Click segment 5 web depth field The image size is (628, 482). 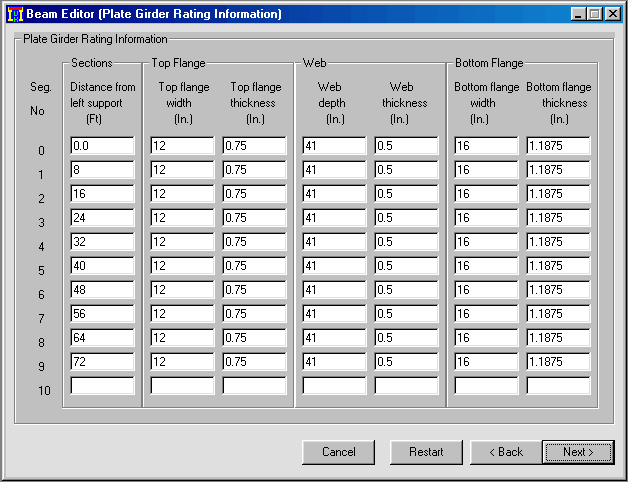[334, 266]
